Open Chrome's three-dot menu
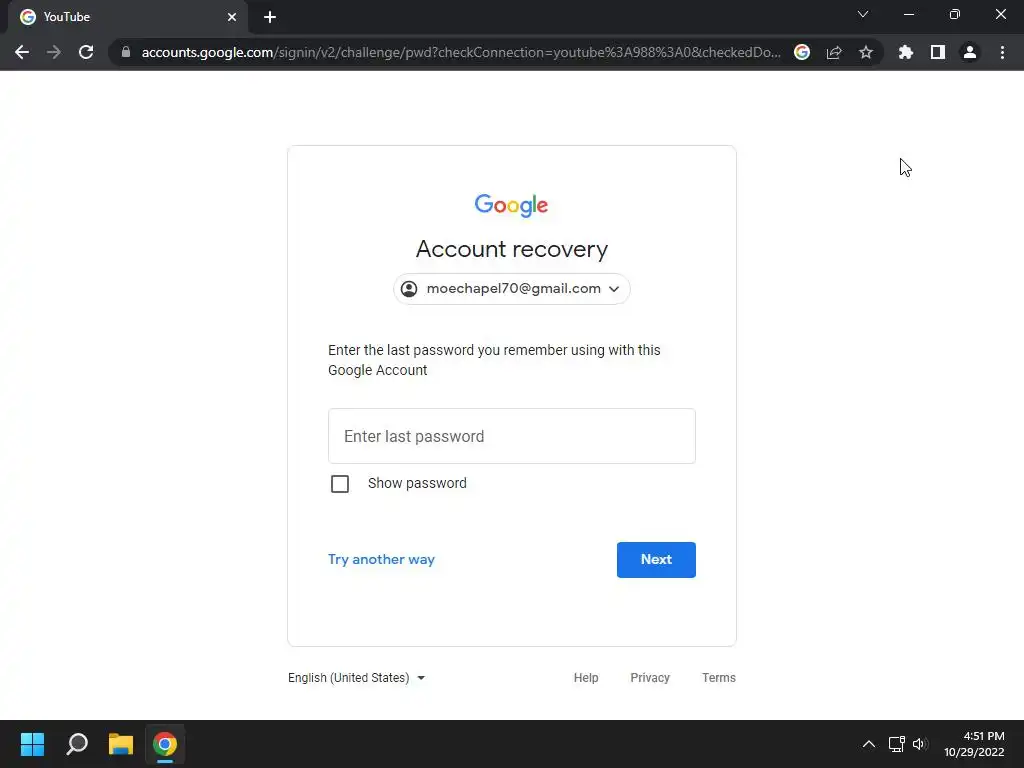1024x768 pixels. coord(1002,52)
